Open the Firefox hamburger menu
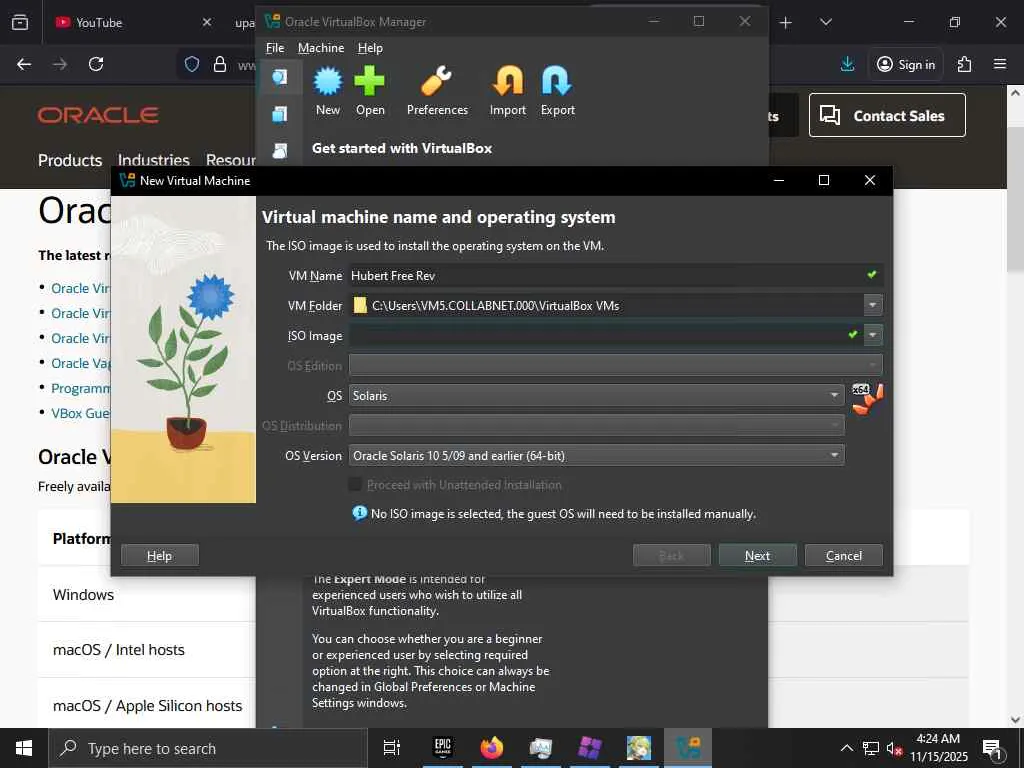 (1000, 64)
